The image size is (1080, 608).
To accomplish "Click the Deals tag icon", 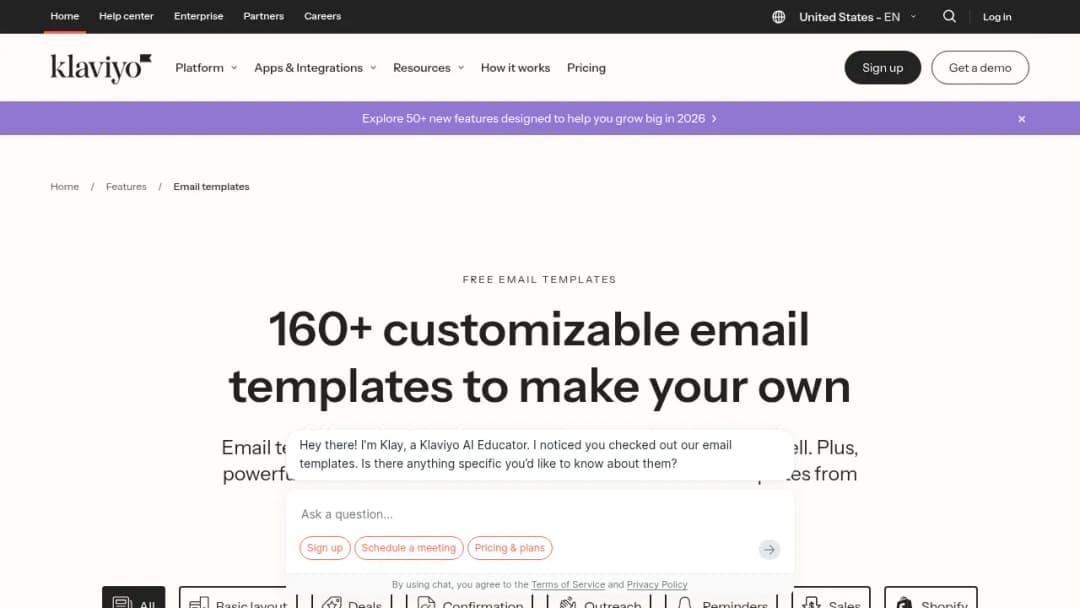I will (332, 603).
